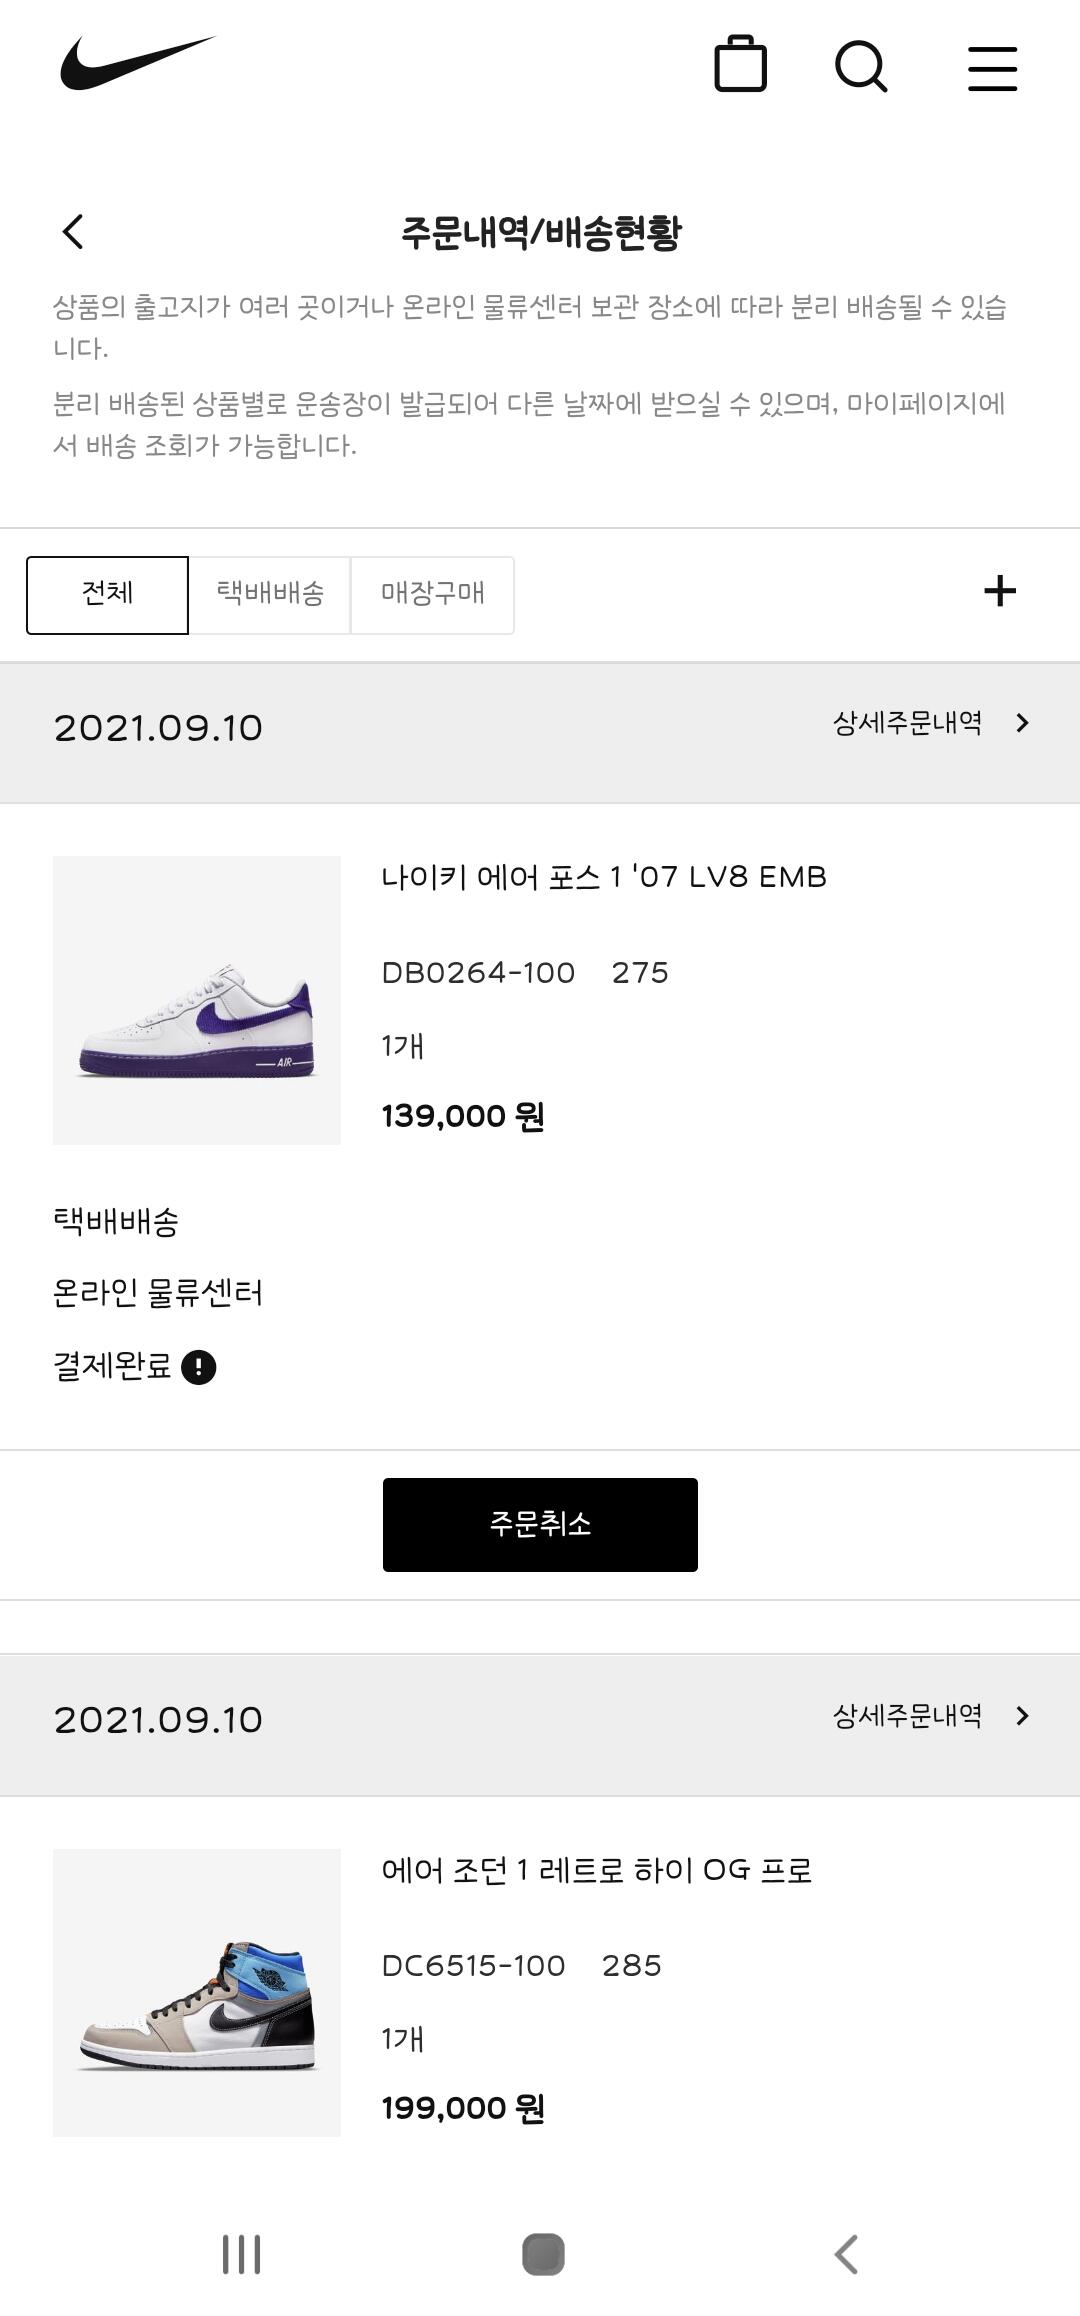
Task: Open 에어 조던 1 레트로 하이 OG 프로 product link
Action: [597, 1870]
